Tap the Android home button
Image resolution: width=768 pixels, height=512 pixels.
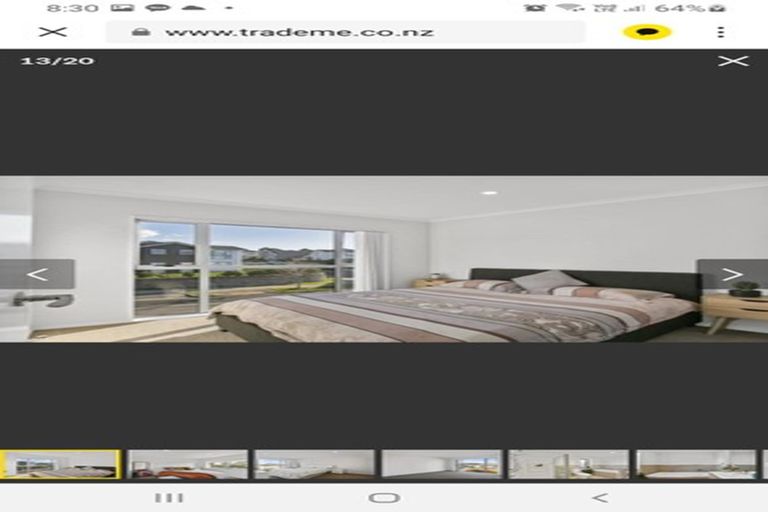tap(384, 498)
